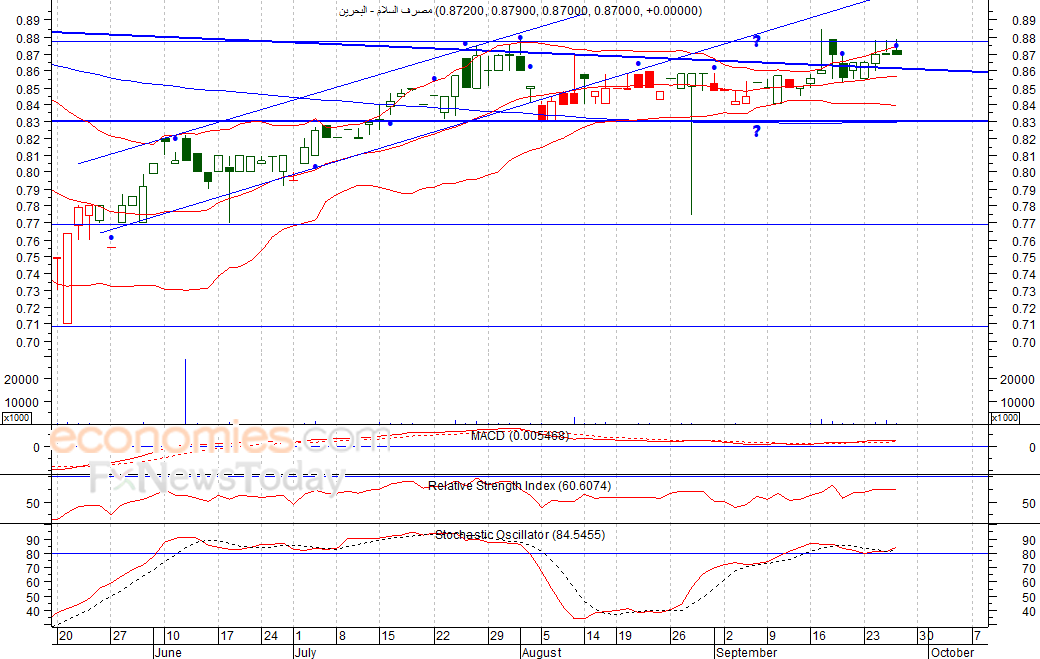This screenshot has height=659, width=1040.
Task: Click the date label 19 on time axis
Action: (625, 636)
